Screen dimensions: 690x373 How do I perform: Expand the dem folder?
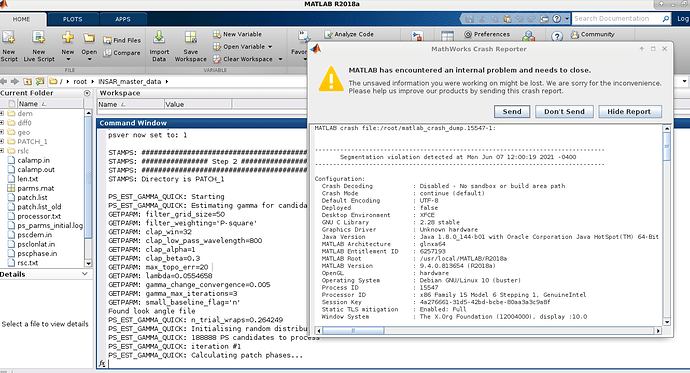2,113
